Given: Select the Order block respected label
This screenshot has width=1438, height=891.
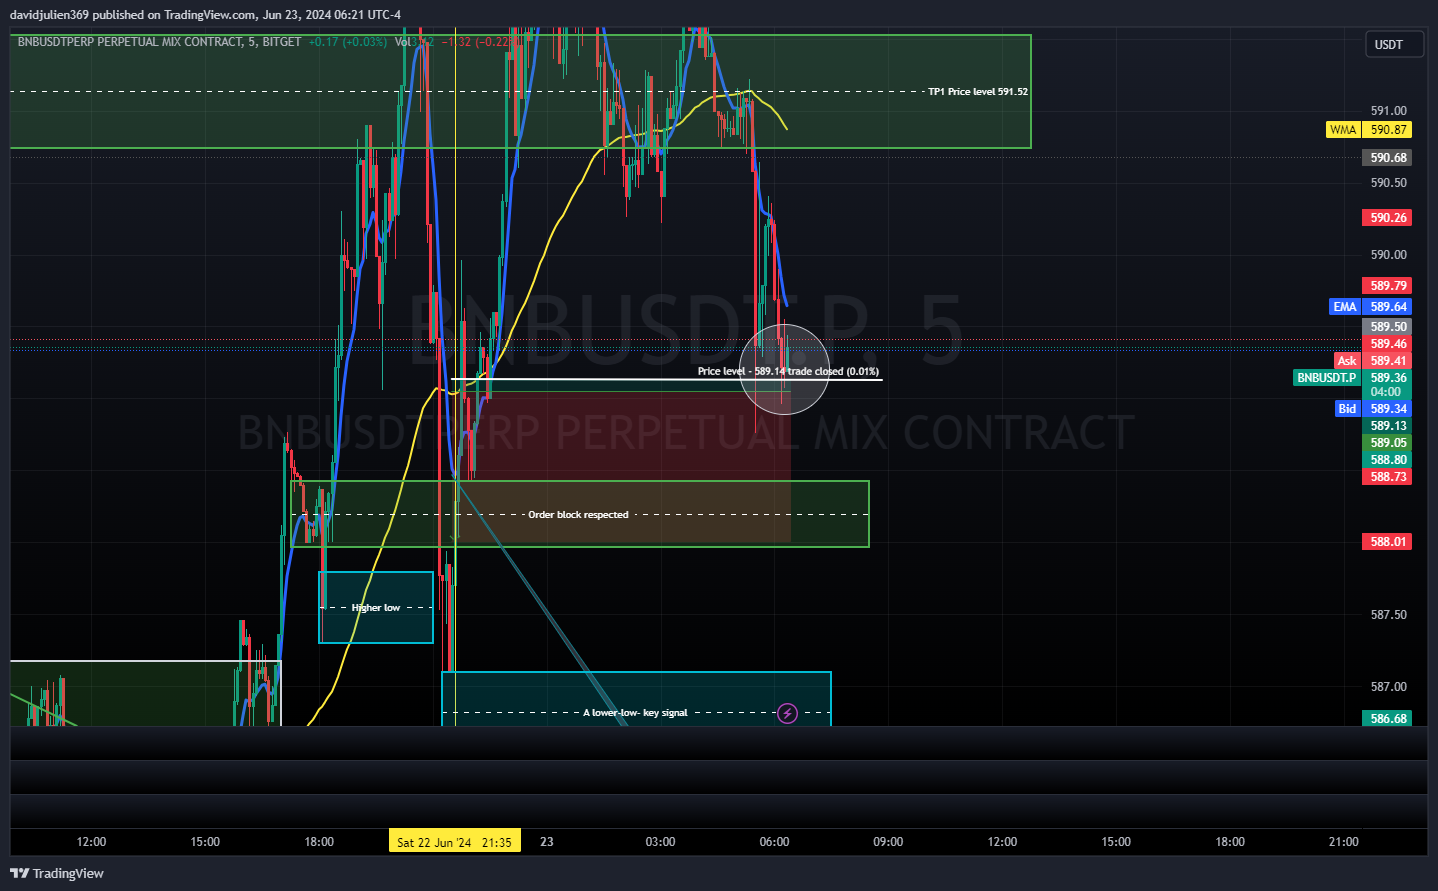Looking at the screenshot, I should 578,515.
